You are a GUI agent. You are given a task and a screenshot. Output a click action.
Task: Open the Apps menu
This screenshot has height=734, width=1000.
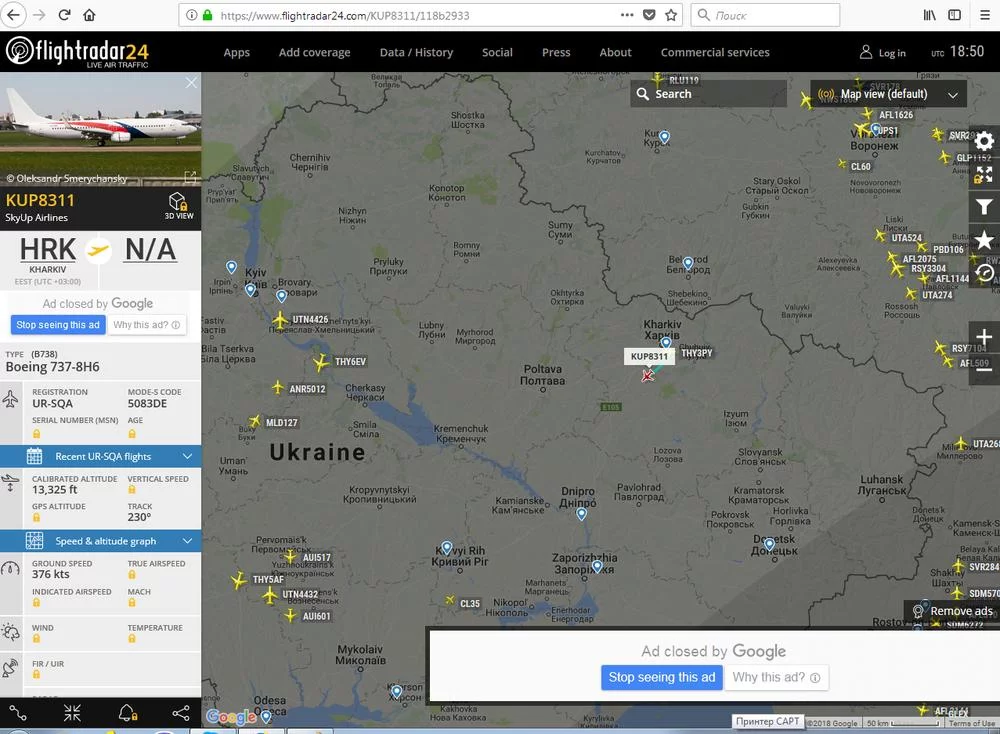(237, 52)
